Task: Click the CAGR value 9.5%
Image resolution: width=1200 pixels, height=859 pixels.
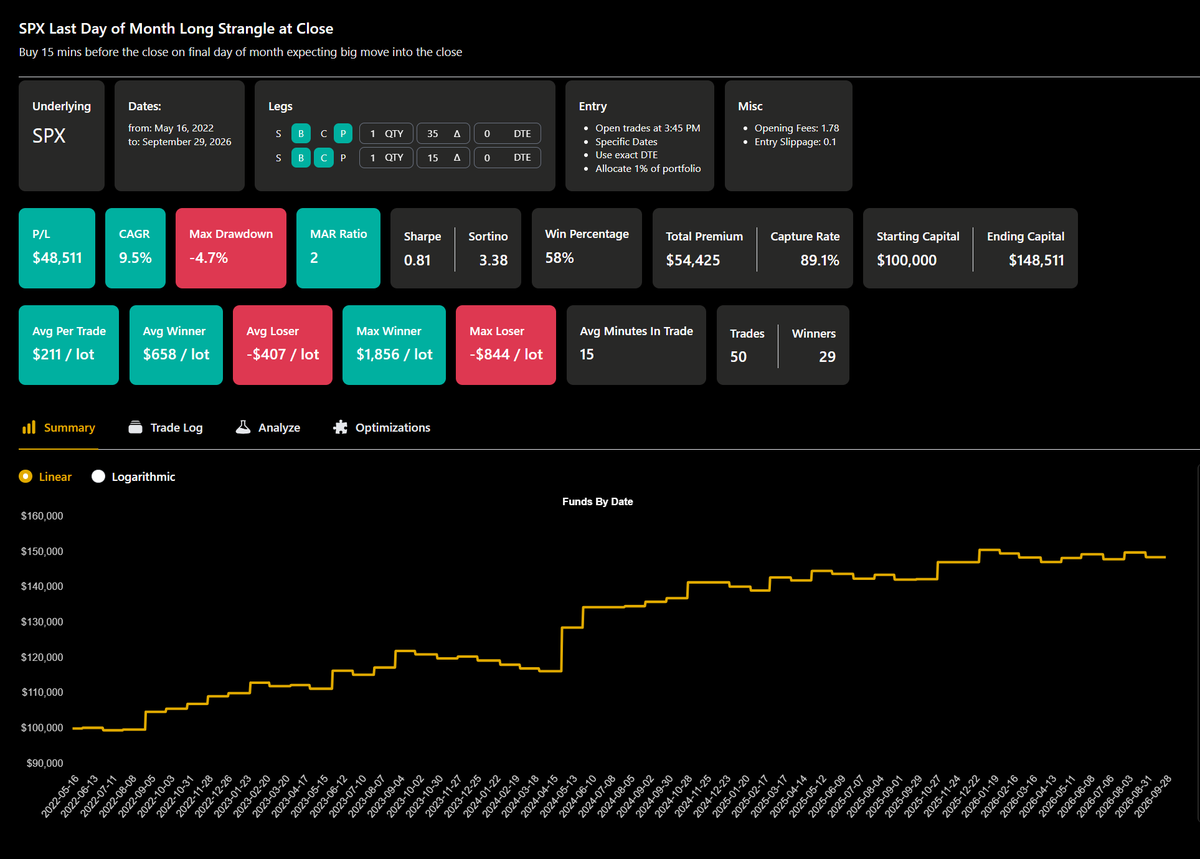Action: click(135, 258)
